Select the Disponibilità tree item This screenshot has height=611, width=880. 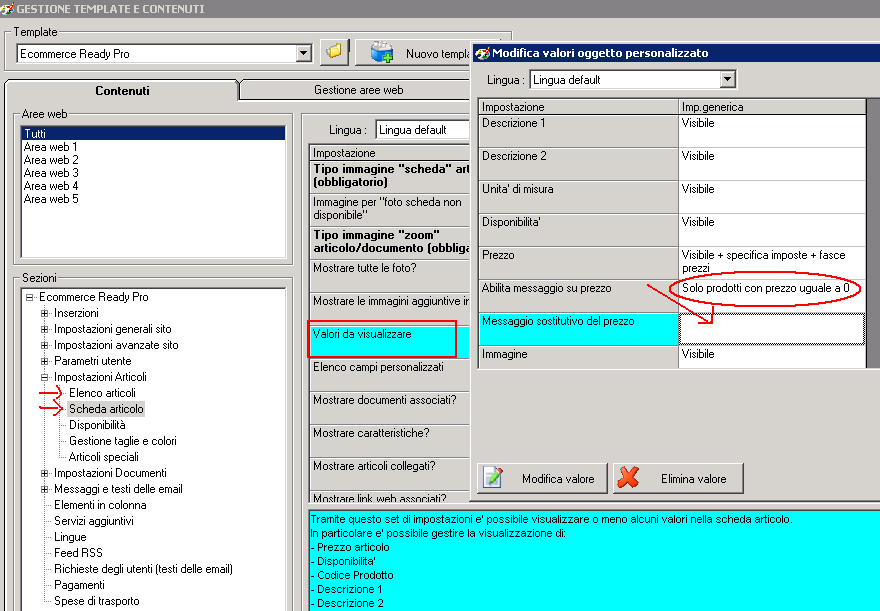click(97, 425)
